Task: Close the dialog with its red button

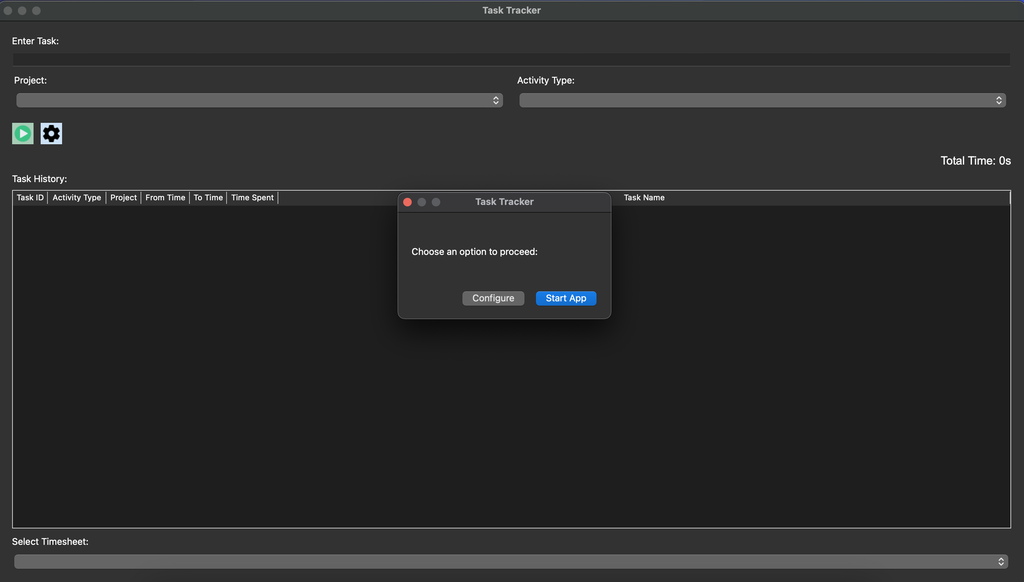Action: coord(407,202)
